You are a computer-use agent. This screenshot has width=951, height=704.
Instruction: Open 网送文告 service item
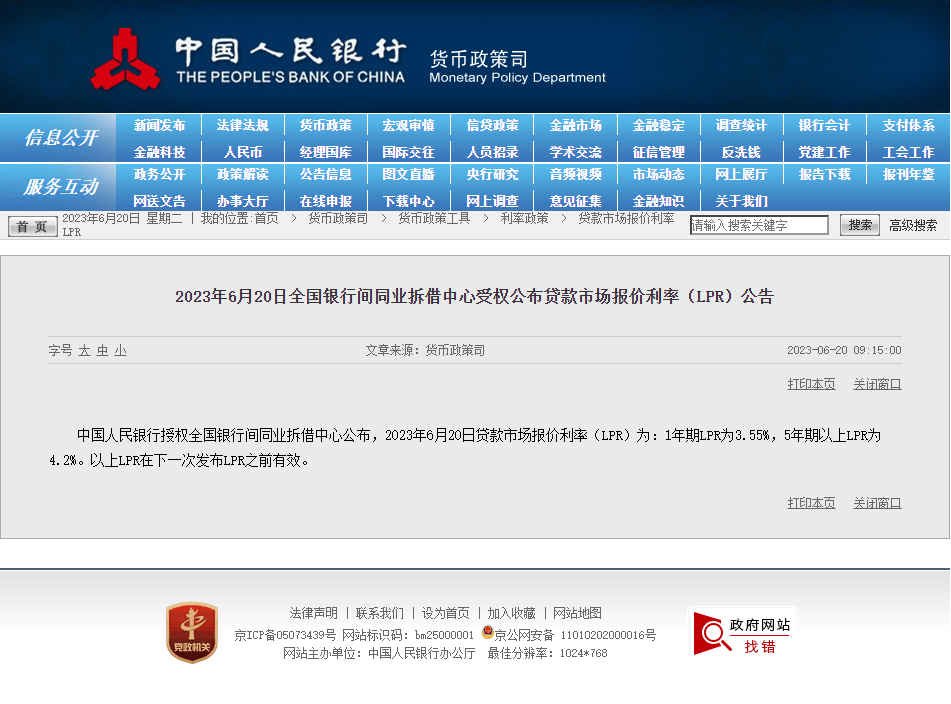click(159, 201)
